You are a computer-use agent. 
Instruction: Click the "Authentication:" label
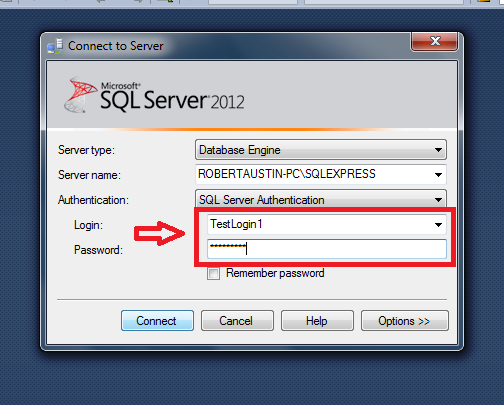pyautogui.click(x=93, y=200)
